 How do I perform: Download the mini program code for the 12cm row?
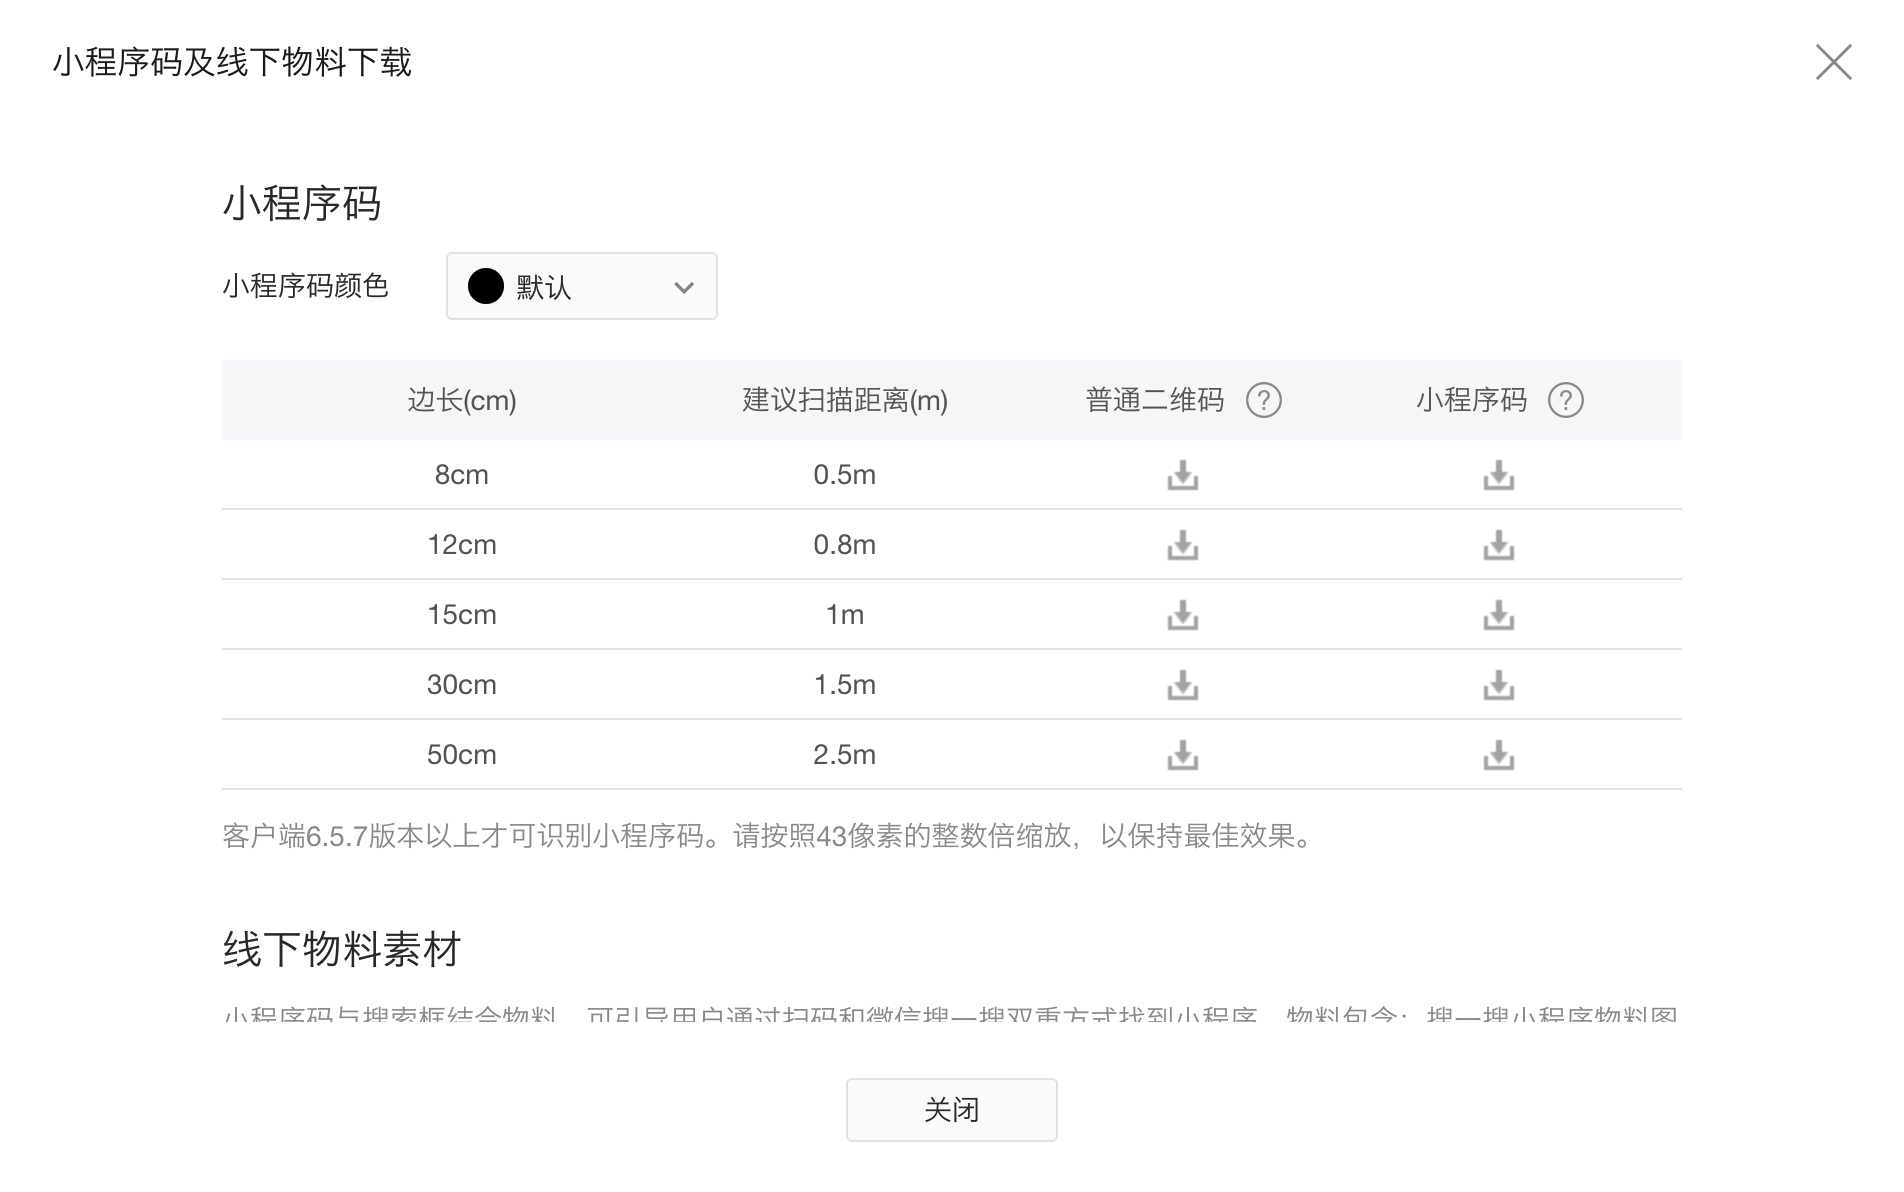click(x=1499, y=545)
